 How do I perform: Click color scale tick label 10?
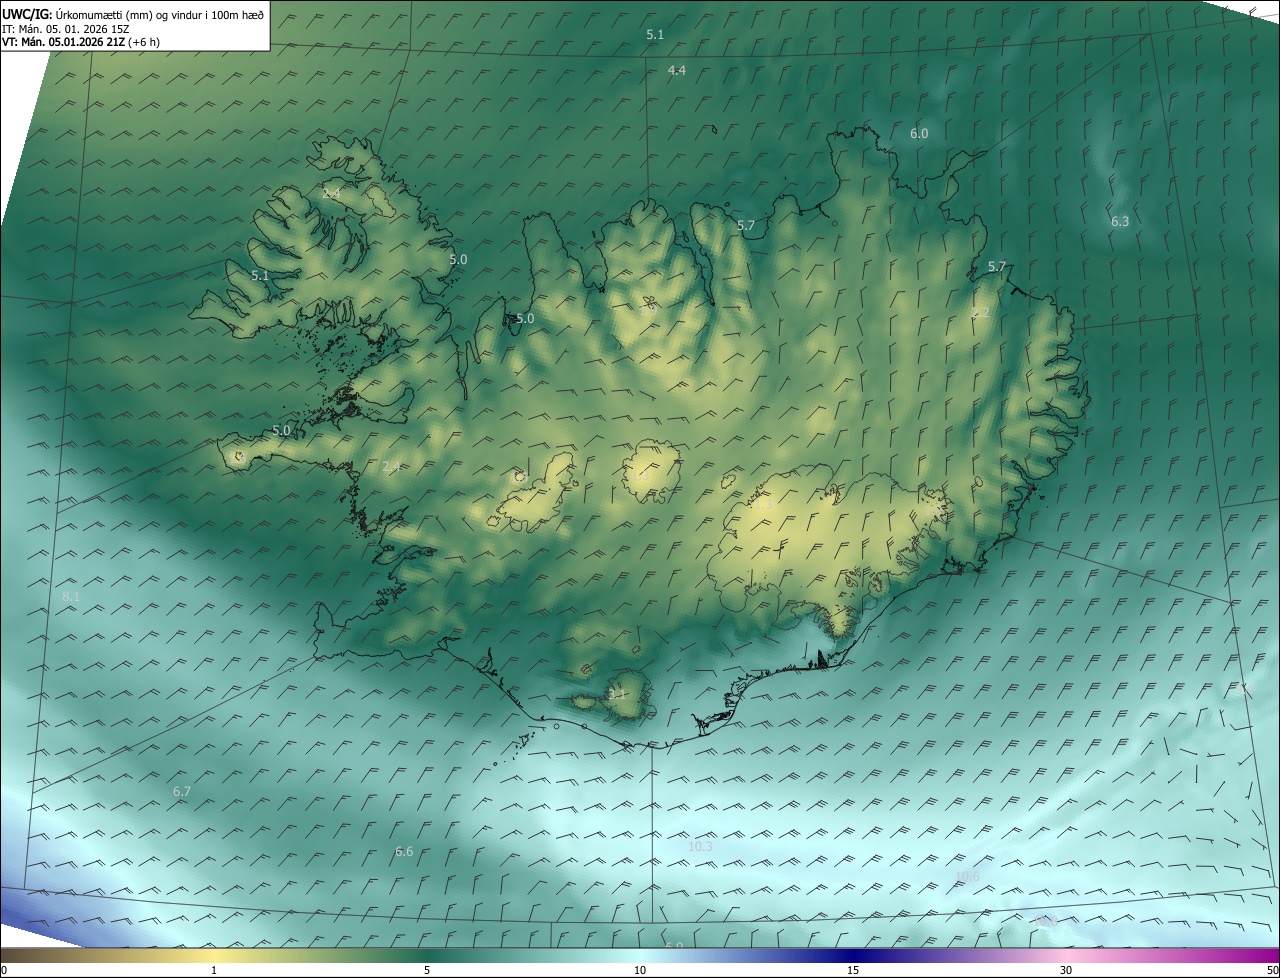coord(640,970)
